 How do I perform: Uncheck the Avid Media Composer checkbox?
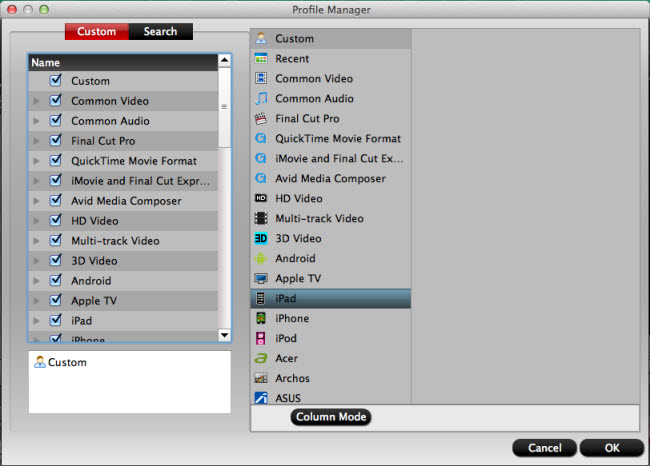[56, 200]
